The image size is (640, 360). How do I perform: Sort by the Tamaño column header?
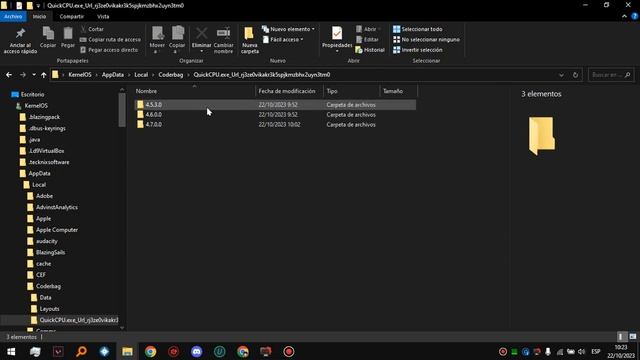tap(398, 91)
